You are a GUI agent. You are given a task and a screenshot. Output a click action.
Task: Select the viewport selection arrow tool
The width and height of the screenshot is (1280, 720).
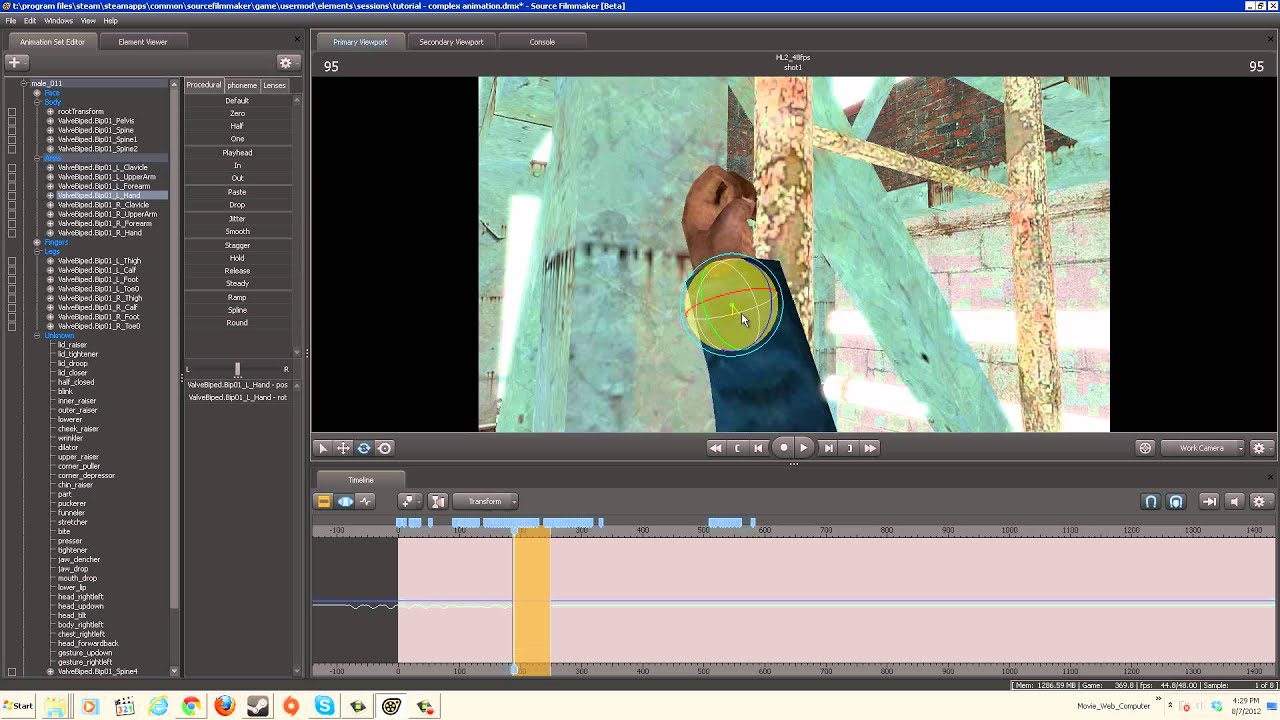pyautogui.click(x=322, y=448)
